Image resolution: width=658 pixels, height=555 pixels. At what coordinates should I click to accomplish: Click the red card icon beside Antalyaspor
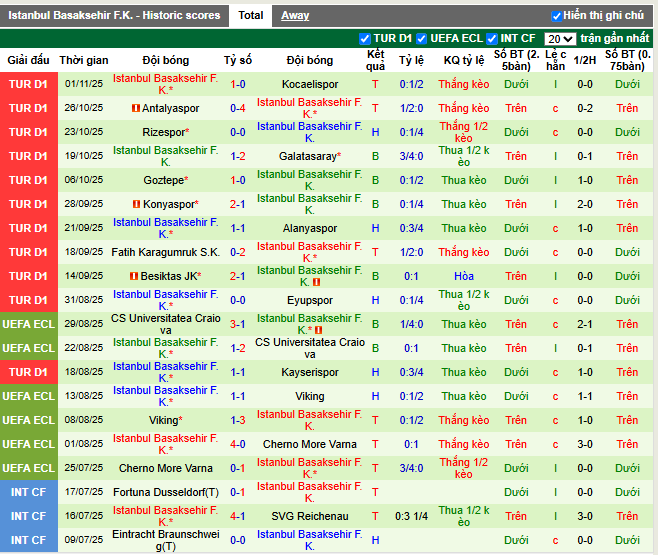click(x=136, y=108)
